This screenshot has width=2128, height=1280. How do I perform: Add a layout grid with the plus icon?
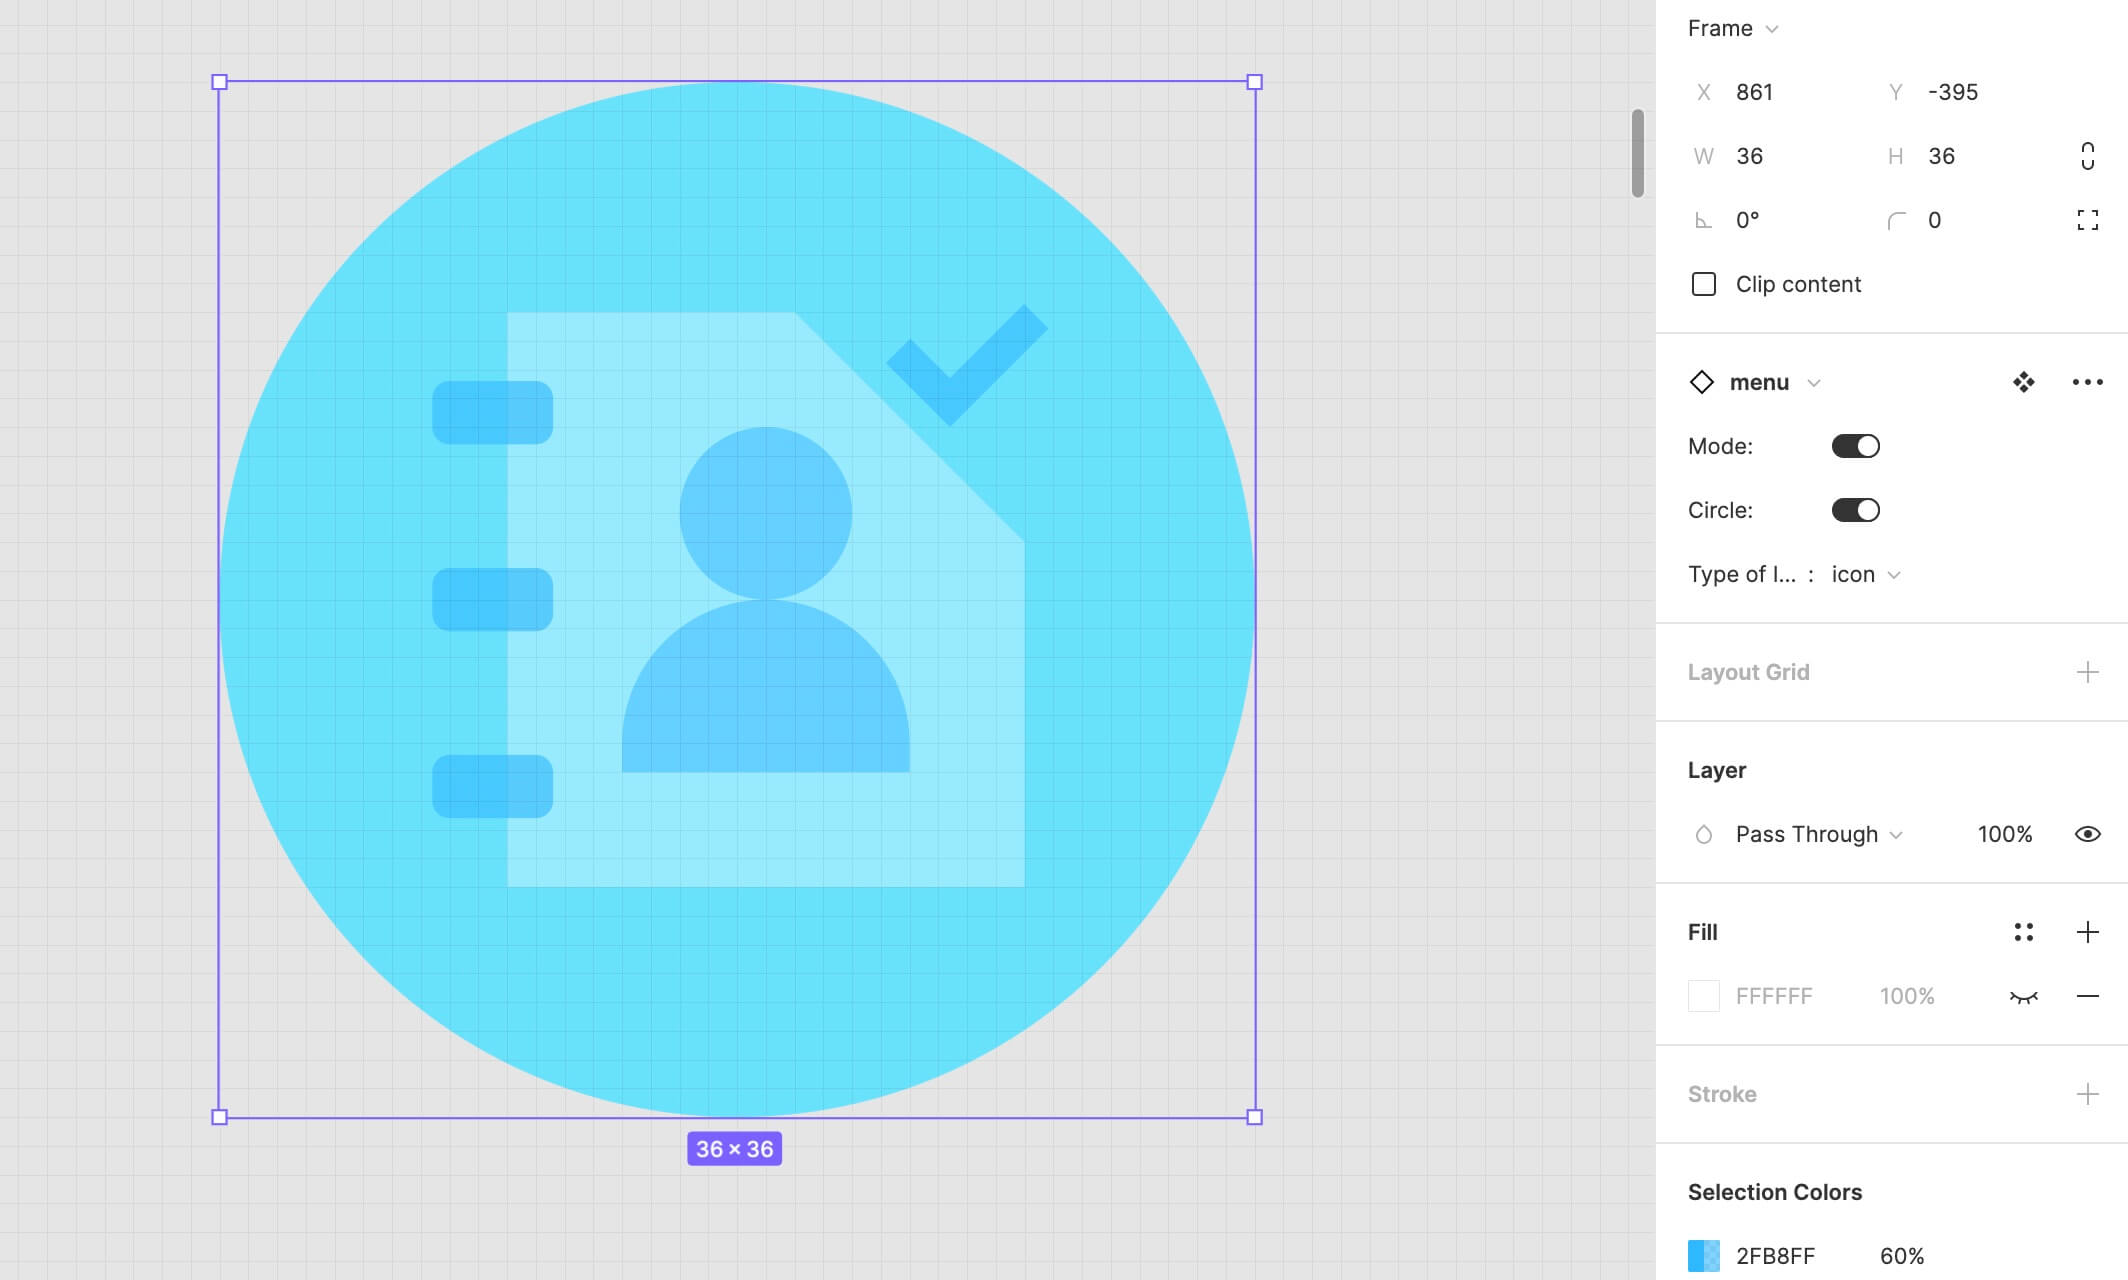pyautogui.click(x=2088, y=672)
